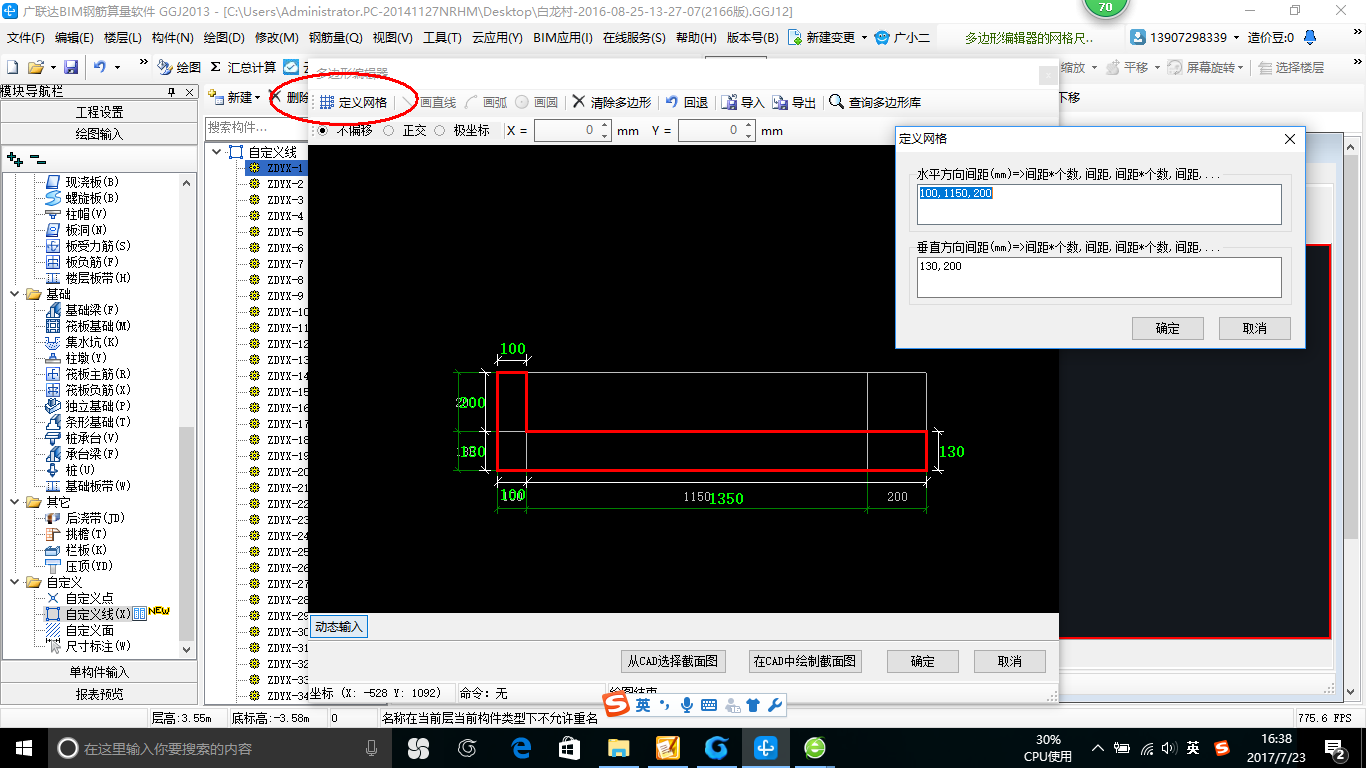The image size is (1366, 768).
Task: Open 文件(F) menu
Action: (26, 37)
